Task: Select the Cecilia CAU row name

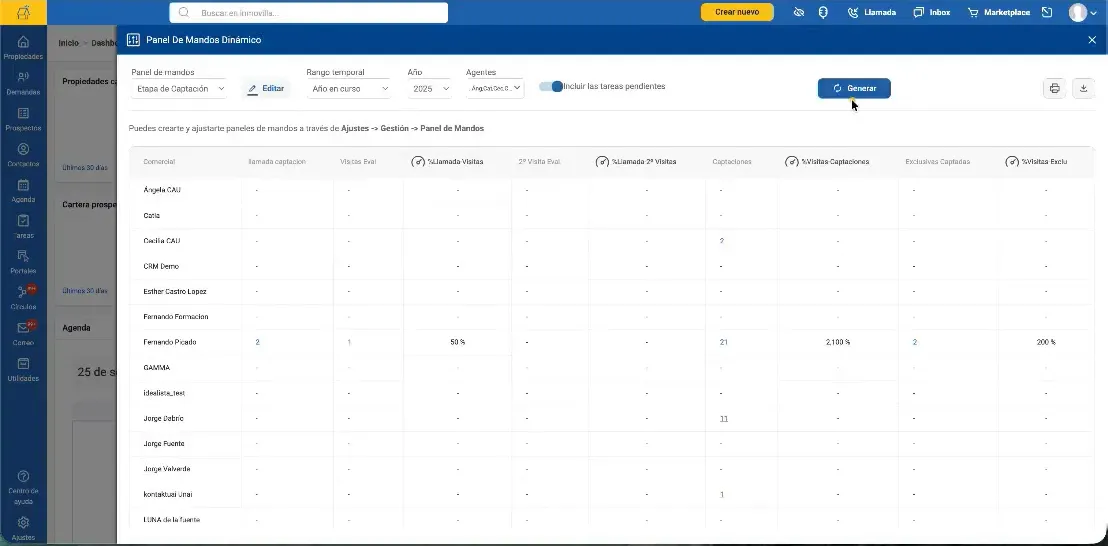Action: (162, 241)
